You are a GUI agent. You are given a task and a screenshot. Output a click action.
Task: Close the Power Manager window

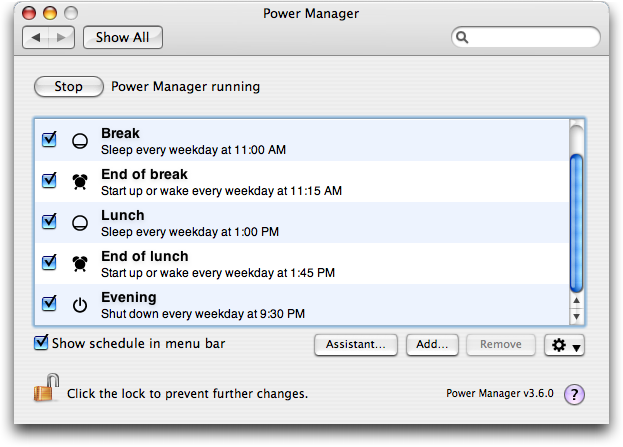tap(29, 13)
